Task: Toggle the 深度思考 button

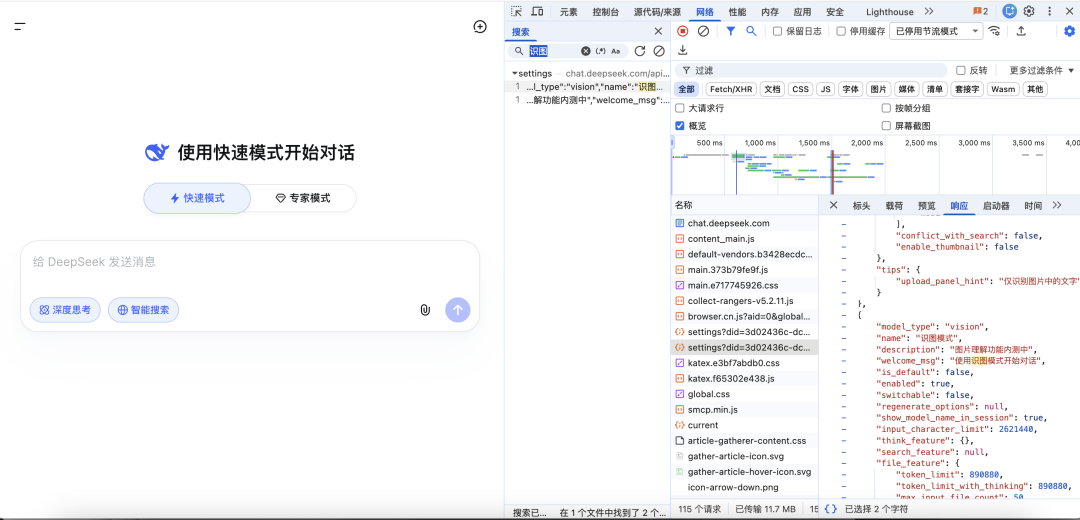Action: 65,310
